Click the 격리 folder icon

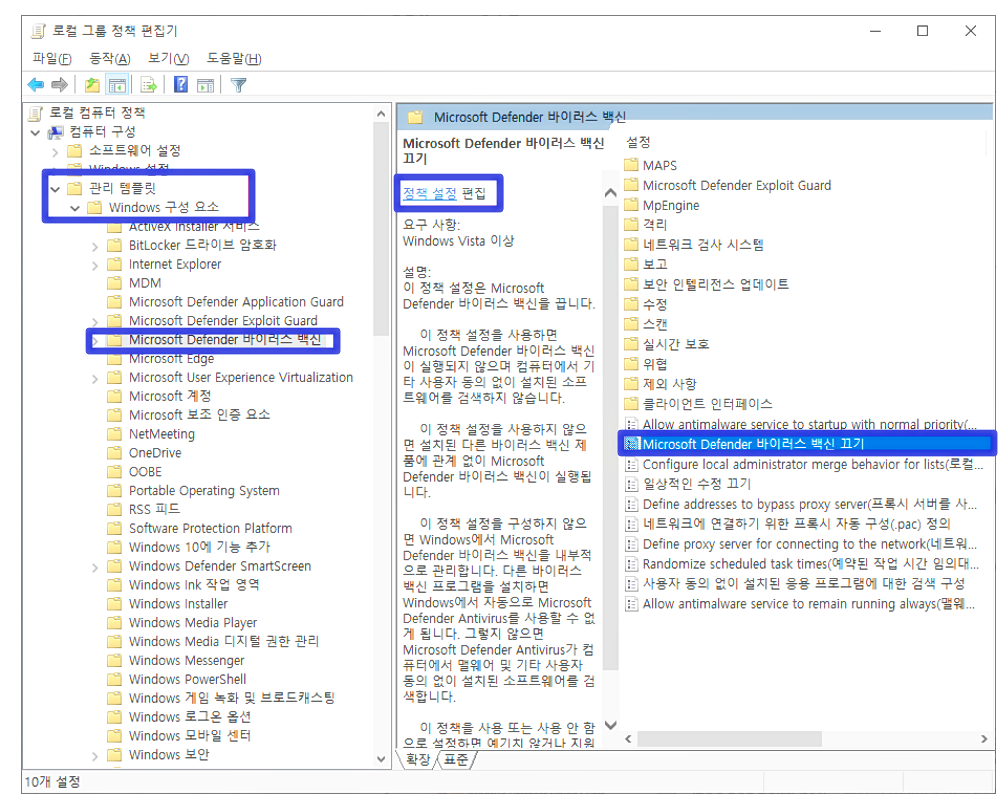click(631, 224)
